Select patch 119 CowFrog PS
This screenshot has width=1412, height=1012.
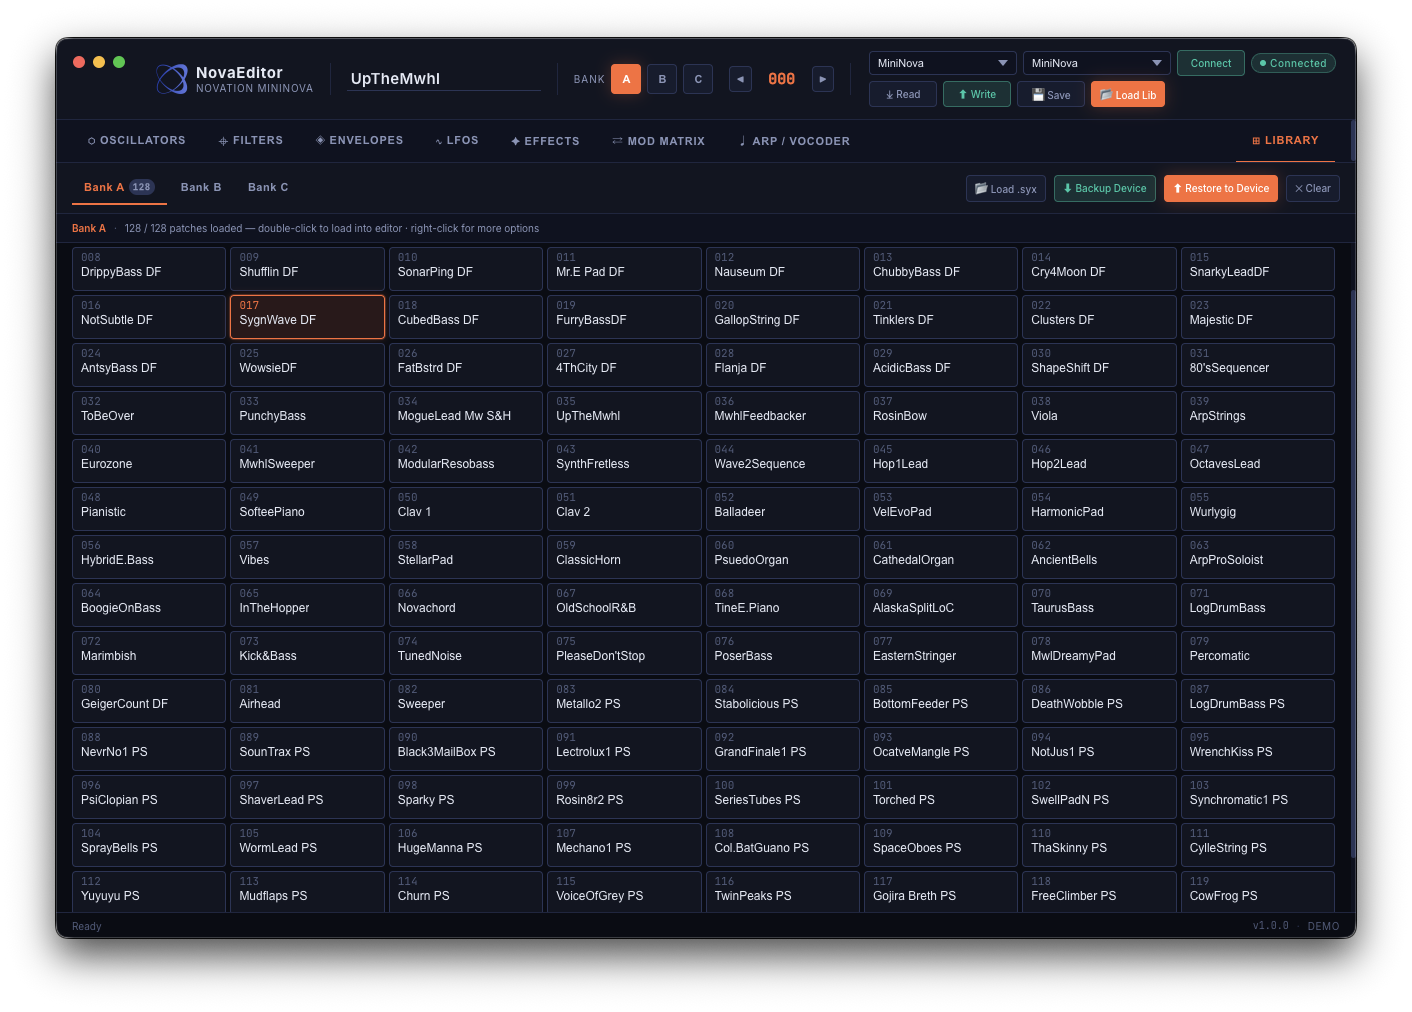coord(1258,892)
